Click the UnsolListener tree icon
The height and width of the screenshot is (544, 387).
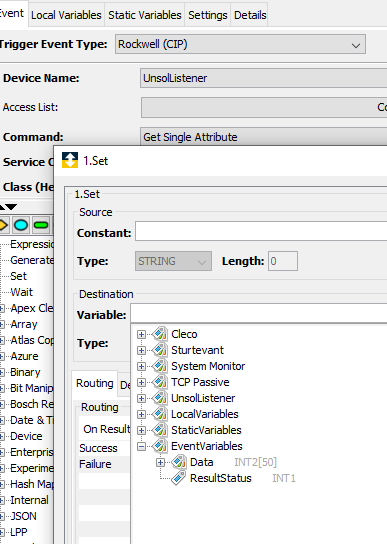click(160, 398)
